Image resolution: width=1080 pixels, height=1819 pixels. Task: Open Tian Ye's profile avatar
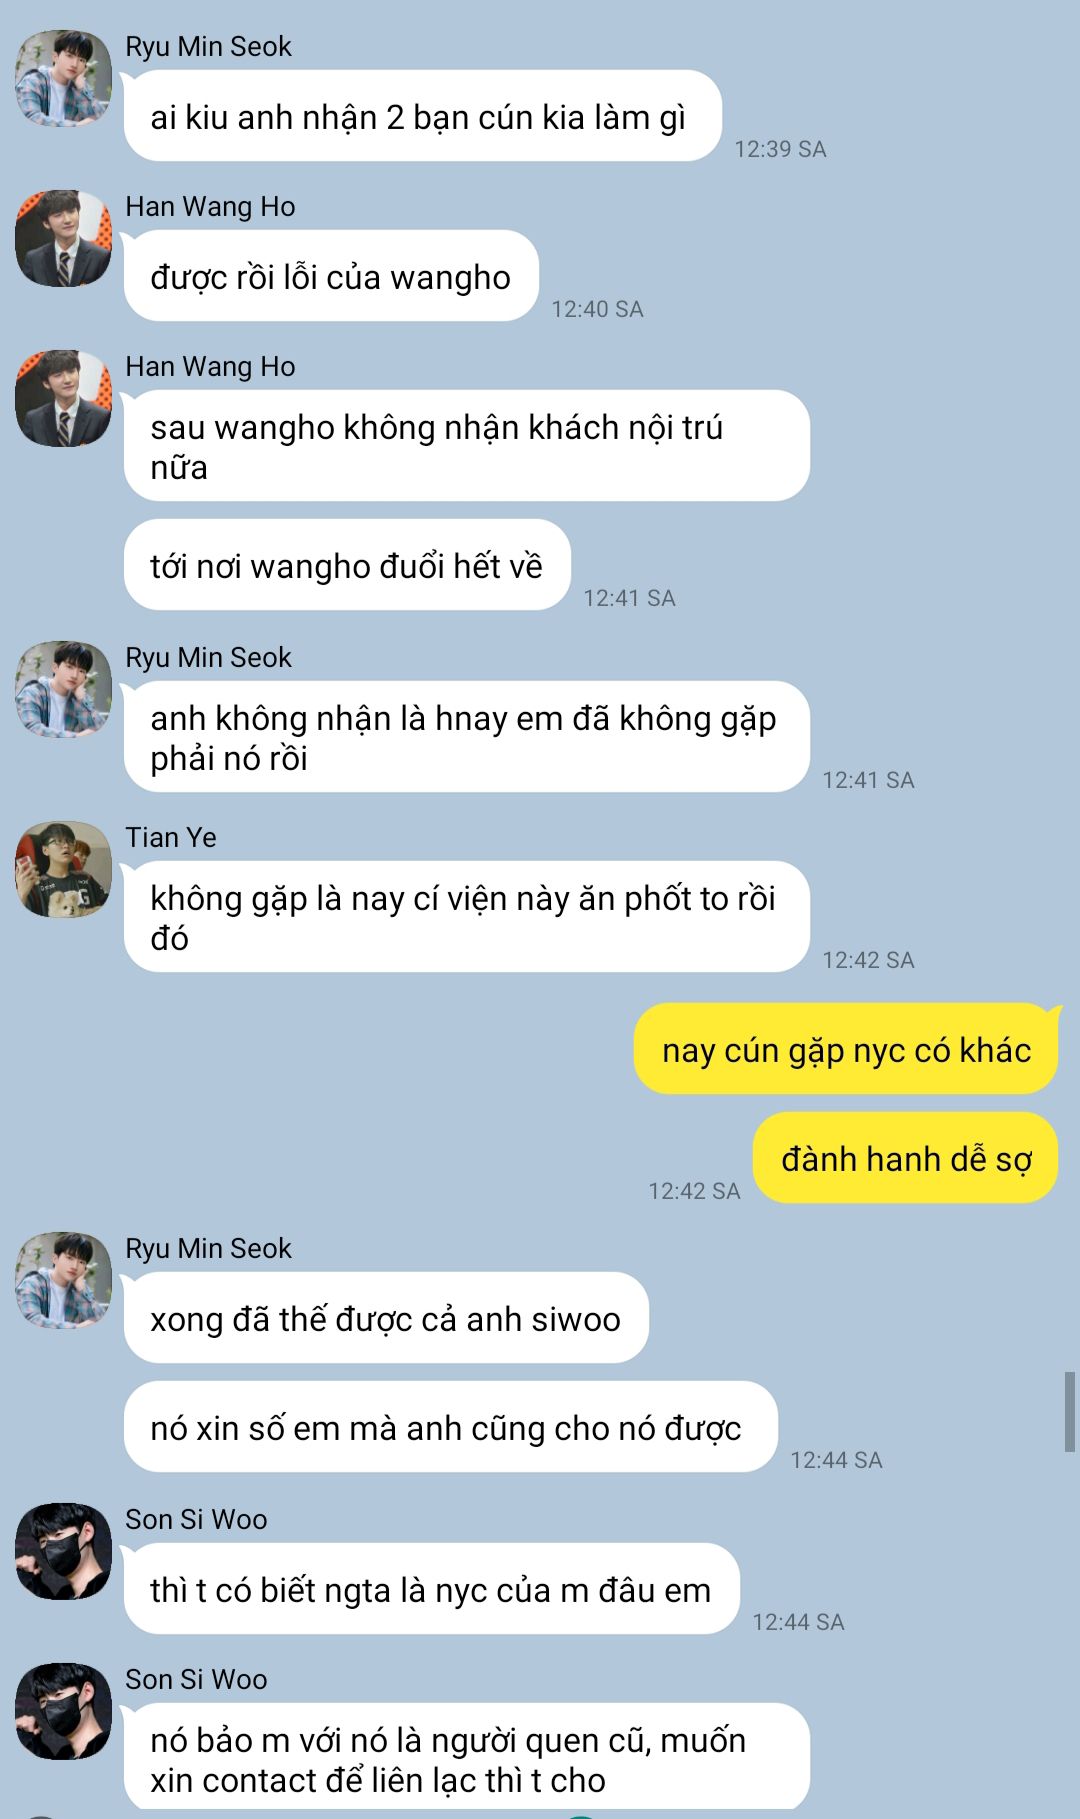tap(63, 869)
